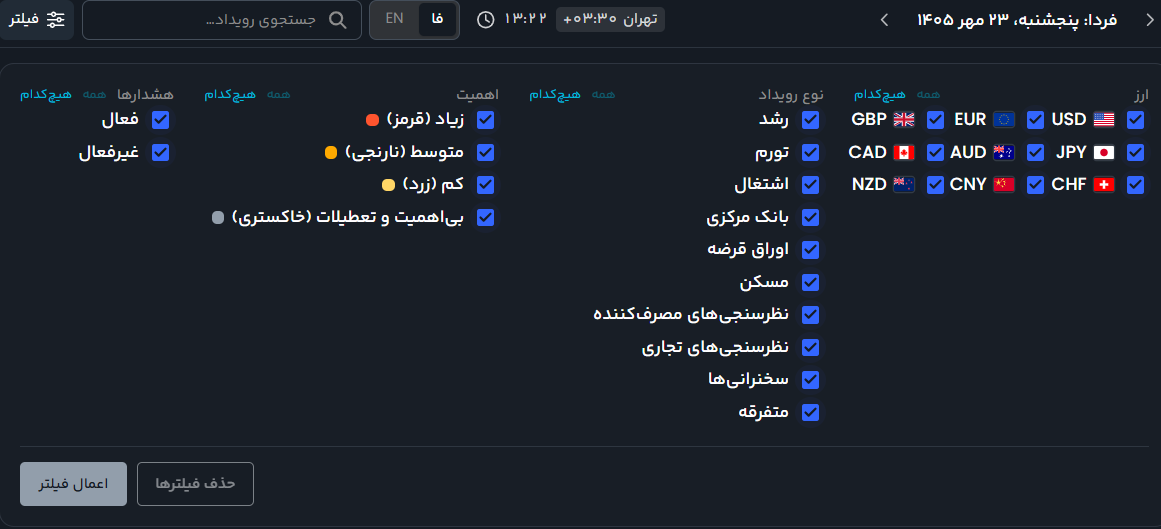Click the NZD New Zealand flag icon
The width and height of the screenshot is (1161, 529).
[904, 184]
